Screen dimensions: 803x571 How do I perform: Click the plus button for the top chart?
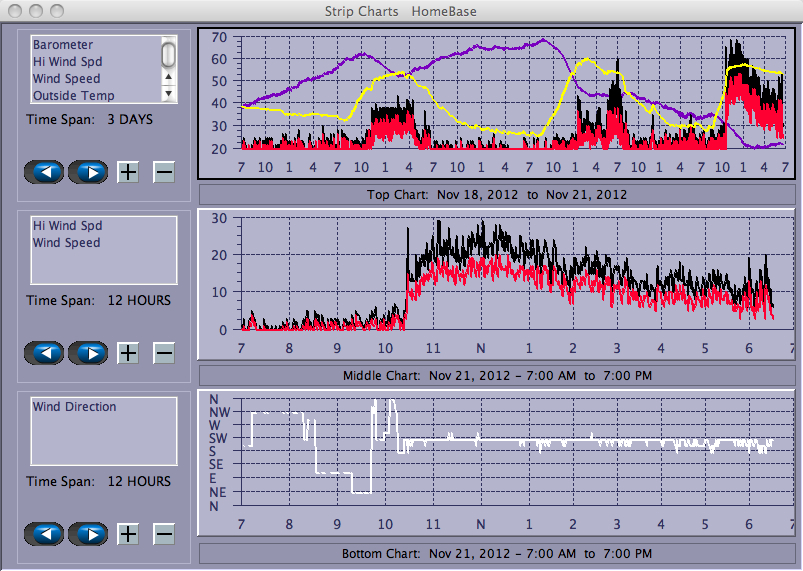[128, 172]
